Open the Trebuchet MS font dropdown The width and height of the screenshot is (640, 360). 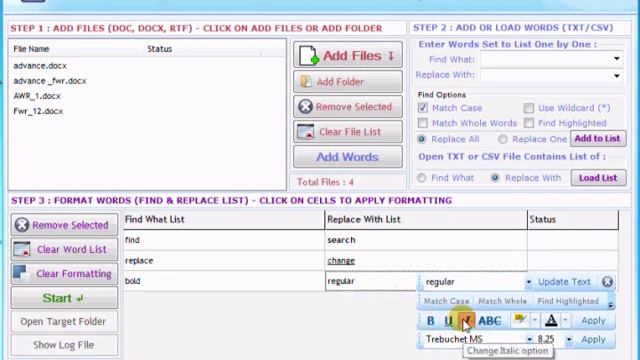click(x=529, y=340)
